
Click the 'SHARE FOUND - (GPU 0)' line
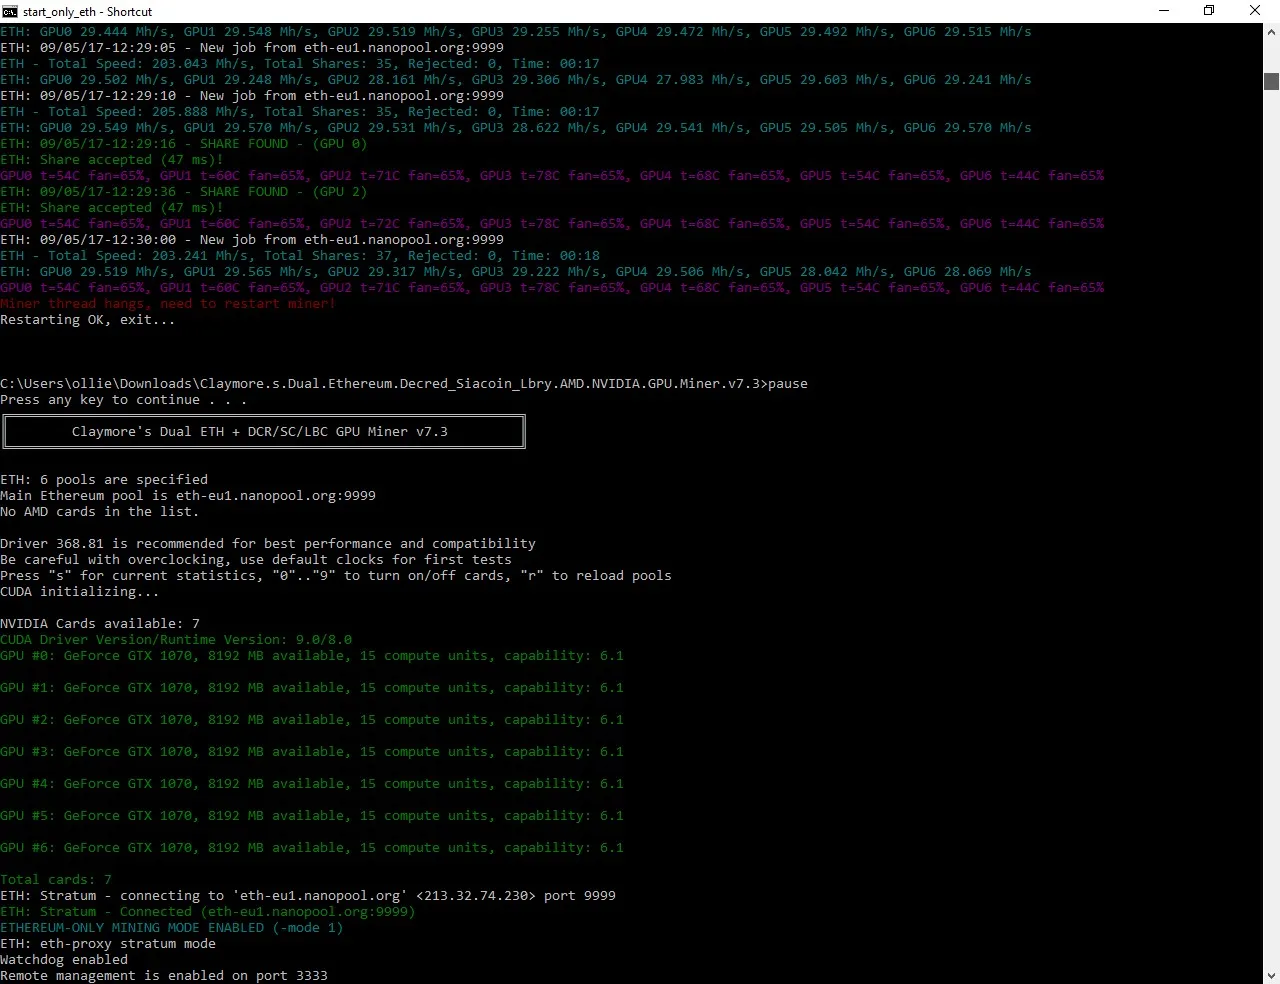click(x=184, y=144)
